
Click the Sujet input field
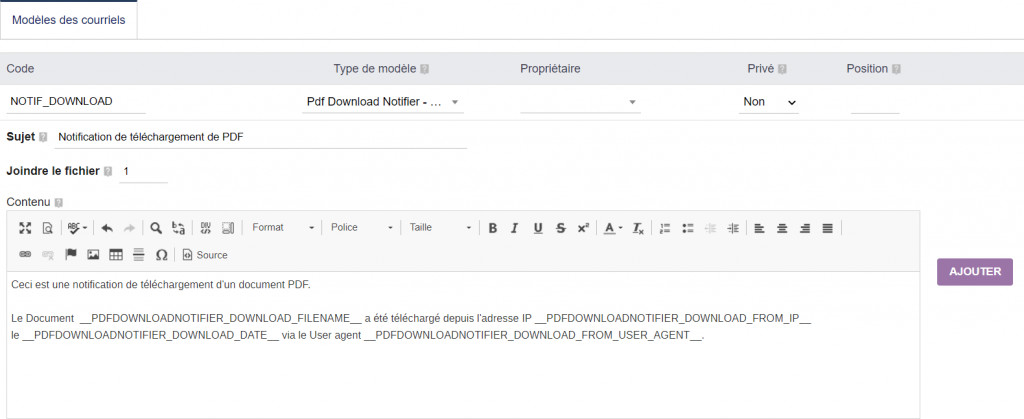point(261,138)
